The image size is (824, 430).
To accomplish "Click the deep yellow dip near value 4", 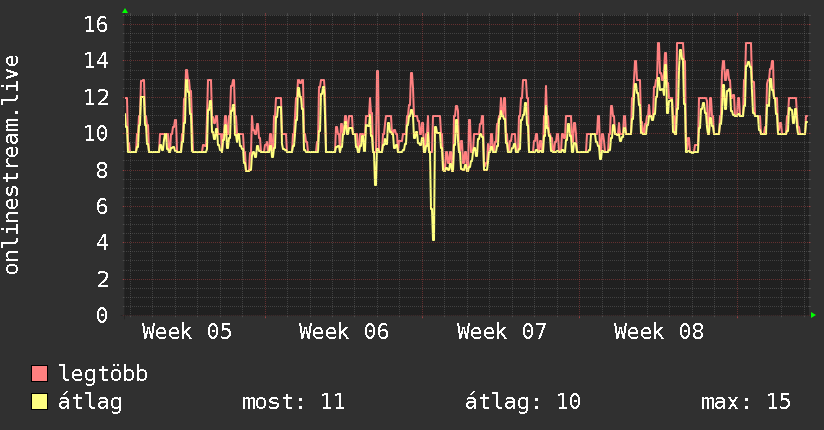I will (433, 238).
